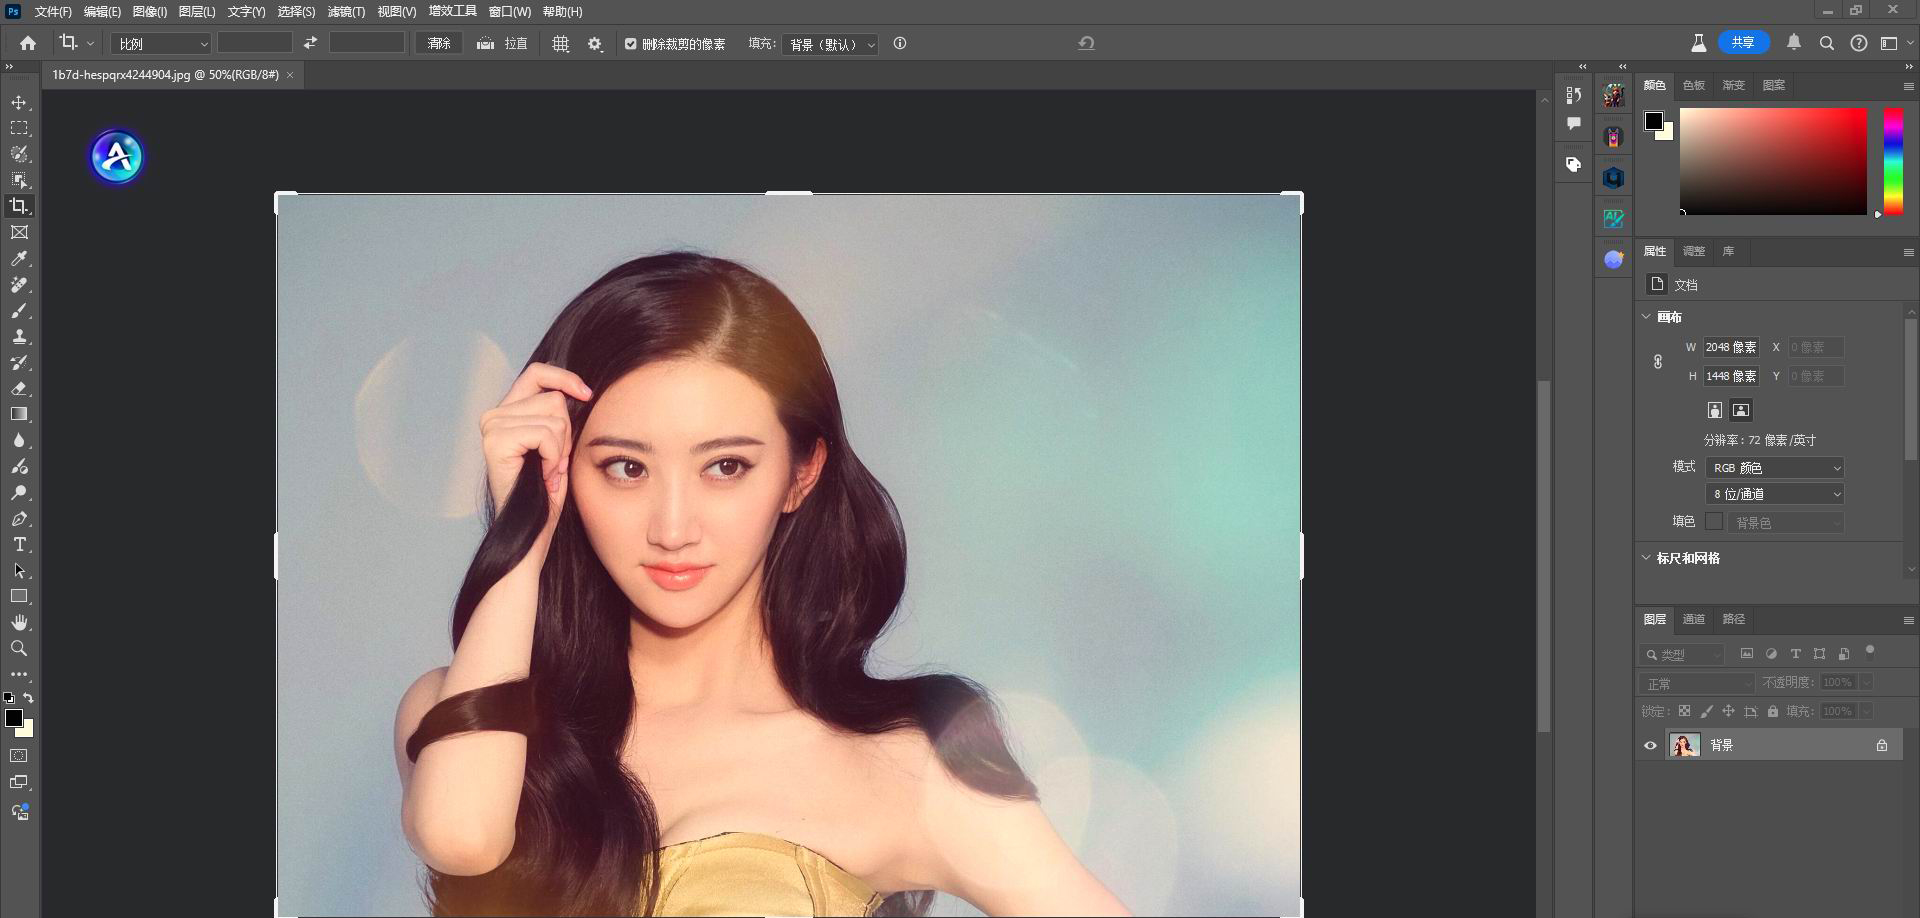
Task: Open the 比例 crop ratio dropdown
Action: pos(161,44)
